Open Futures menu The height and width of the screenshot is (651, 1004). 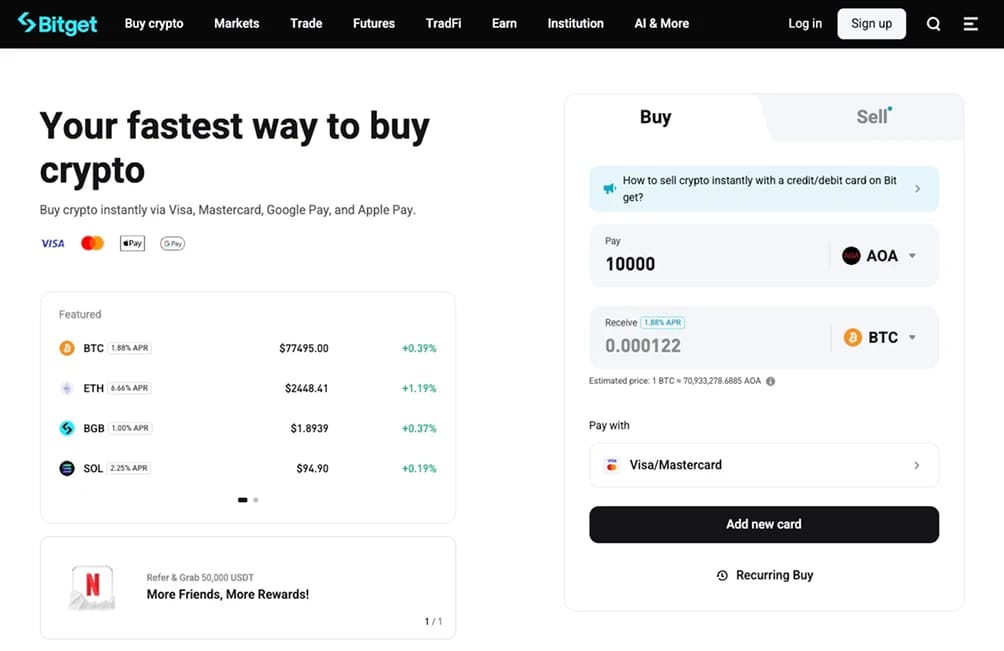pyautogui.click(x=374, y=24)
